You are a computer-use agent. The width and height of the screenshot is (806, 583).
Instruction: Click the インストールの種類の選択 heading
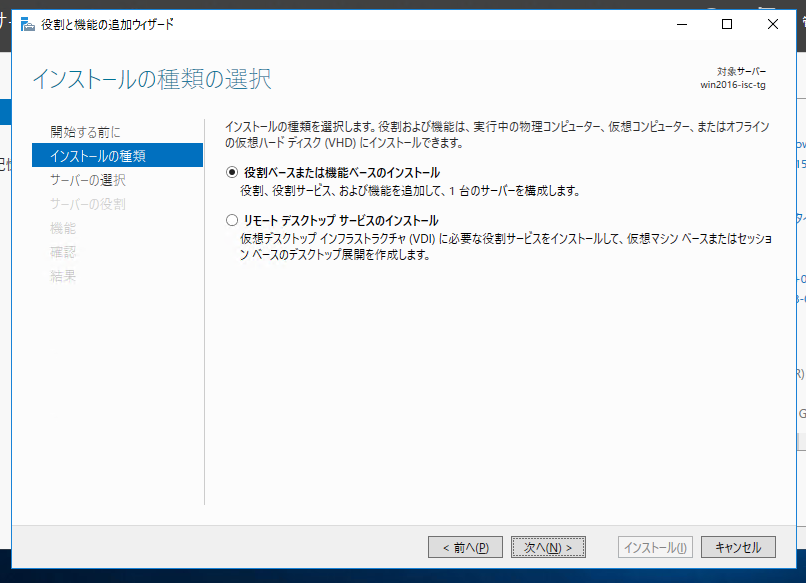pyautogui.click(x=152, y=79)
